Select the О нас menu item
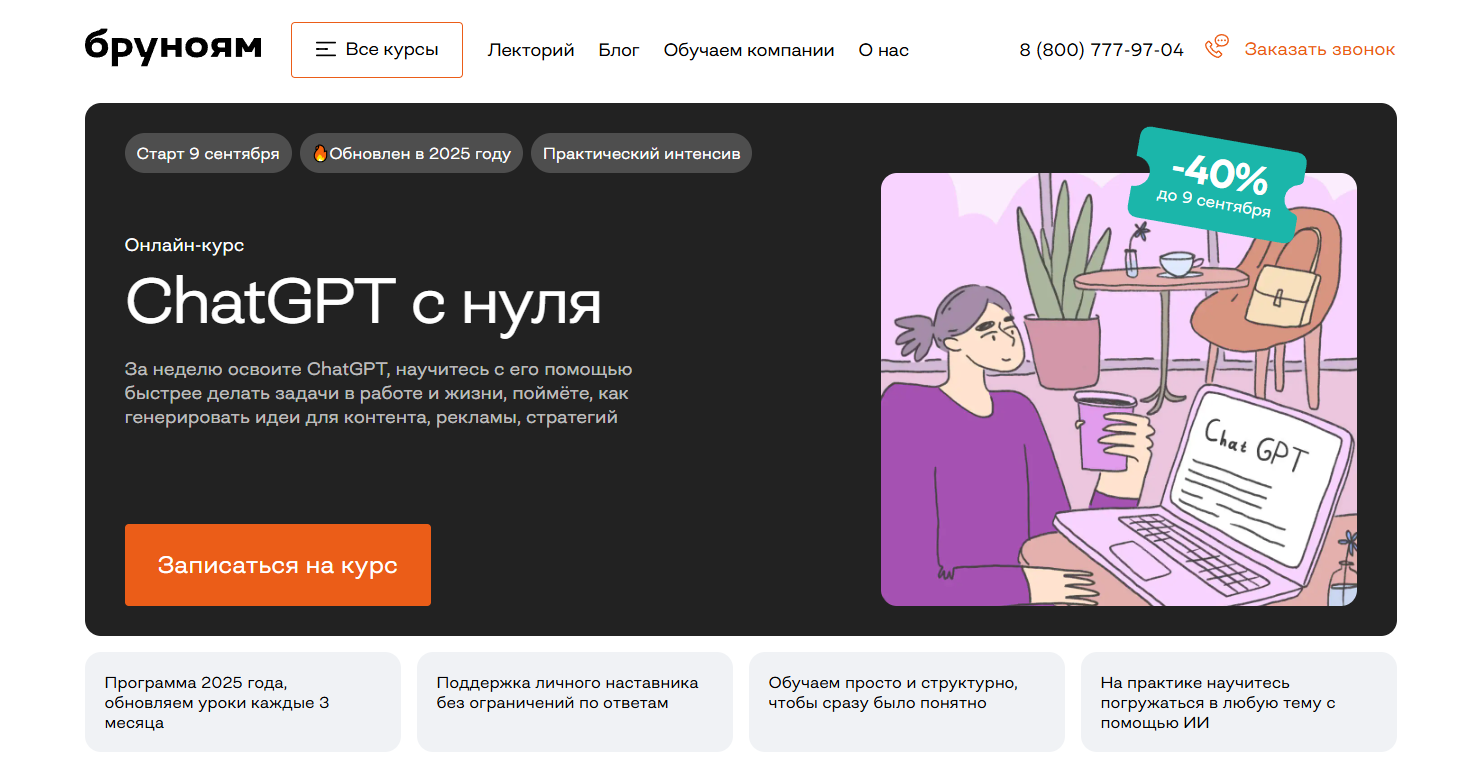1460x779 pixels. click(x=884, y=50)
